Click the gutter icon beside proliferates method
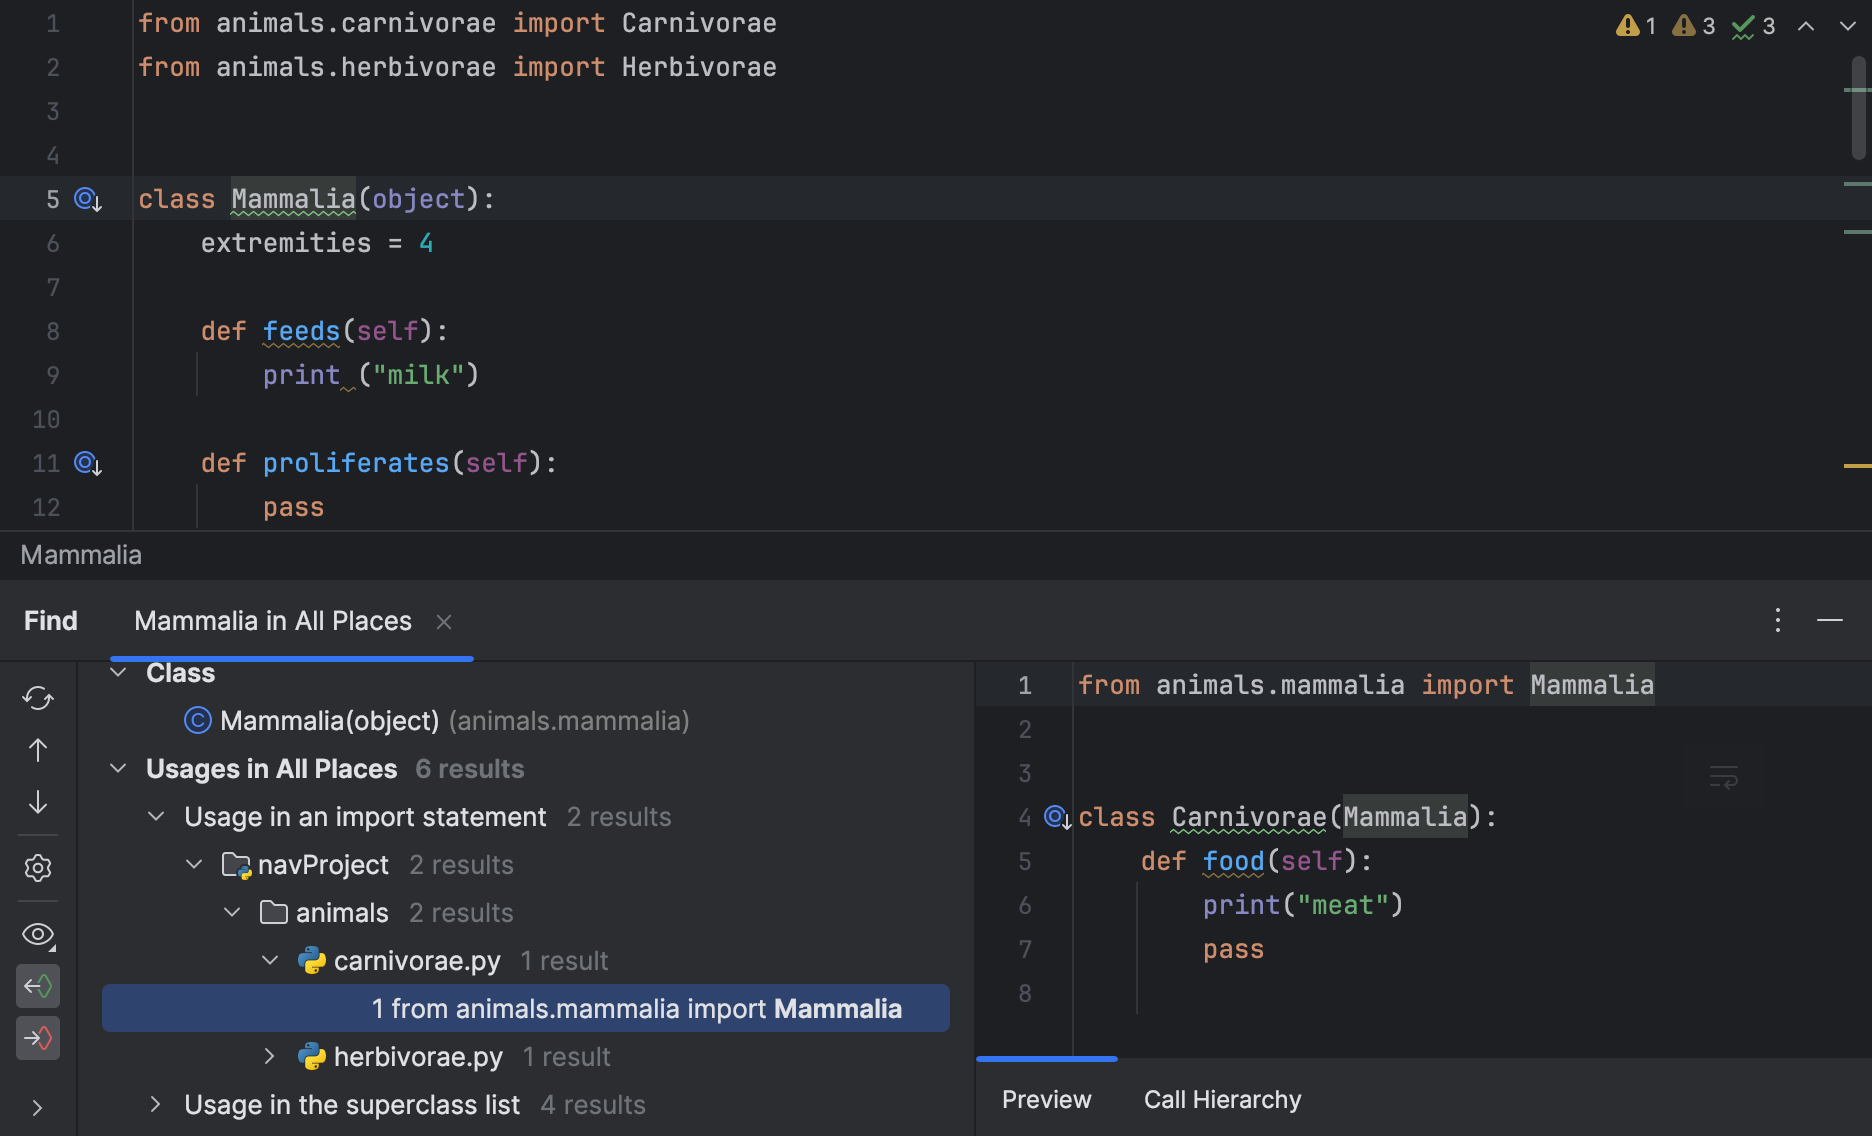This screenshot has width=1872, height=1136. click(87, 463)
